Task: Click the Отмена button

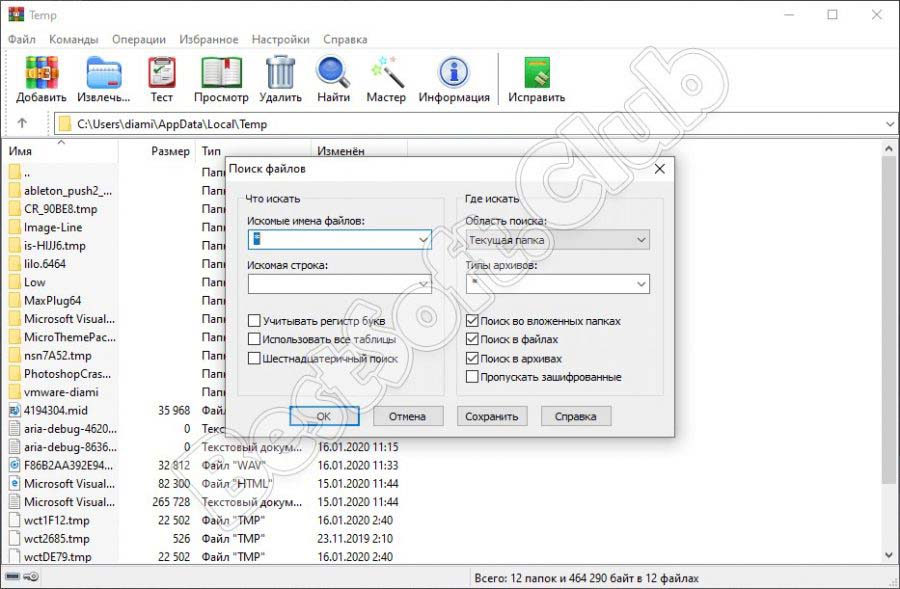Action: pyautogui.click(x=408, y=416)
